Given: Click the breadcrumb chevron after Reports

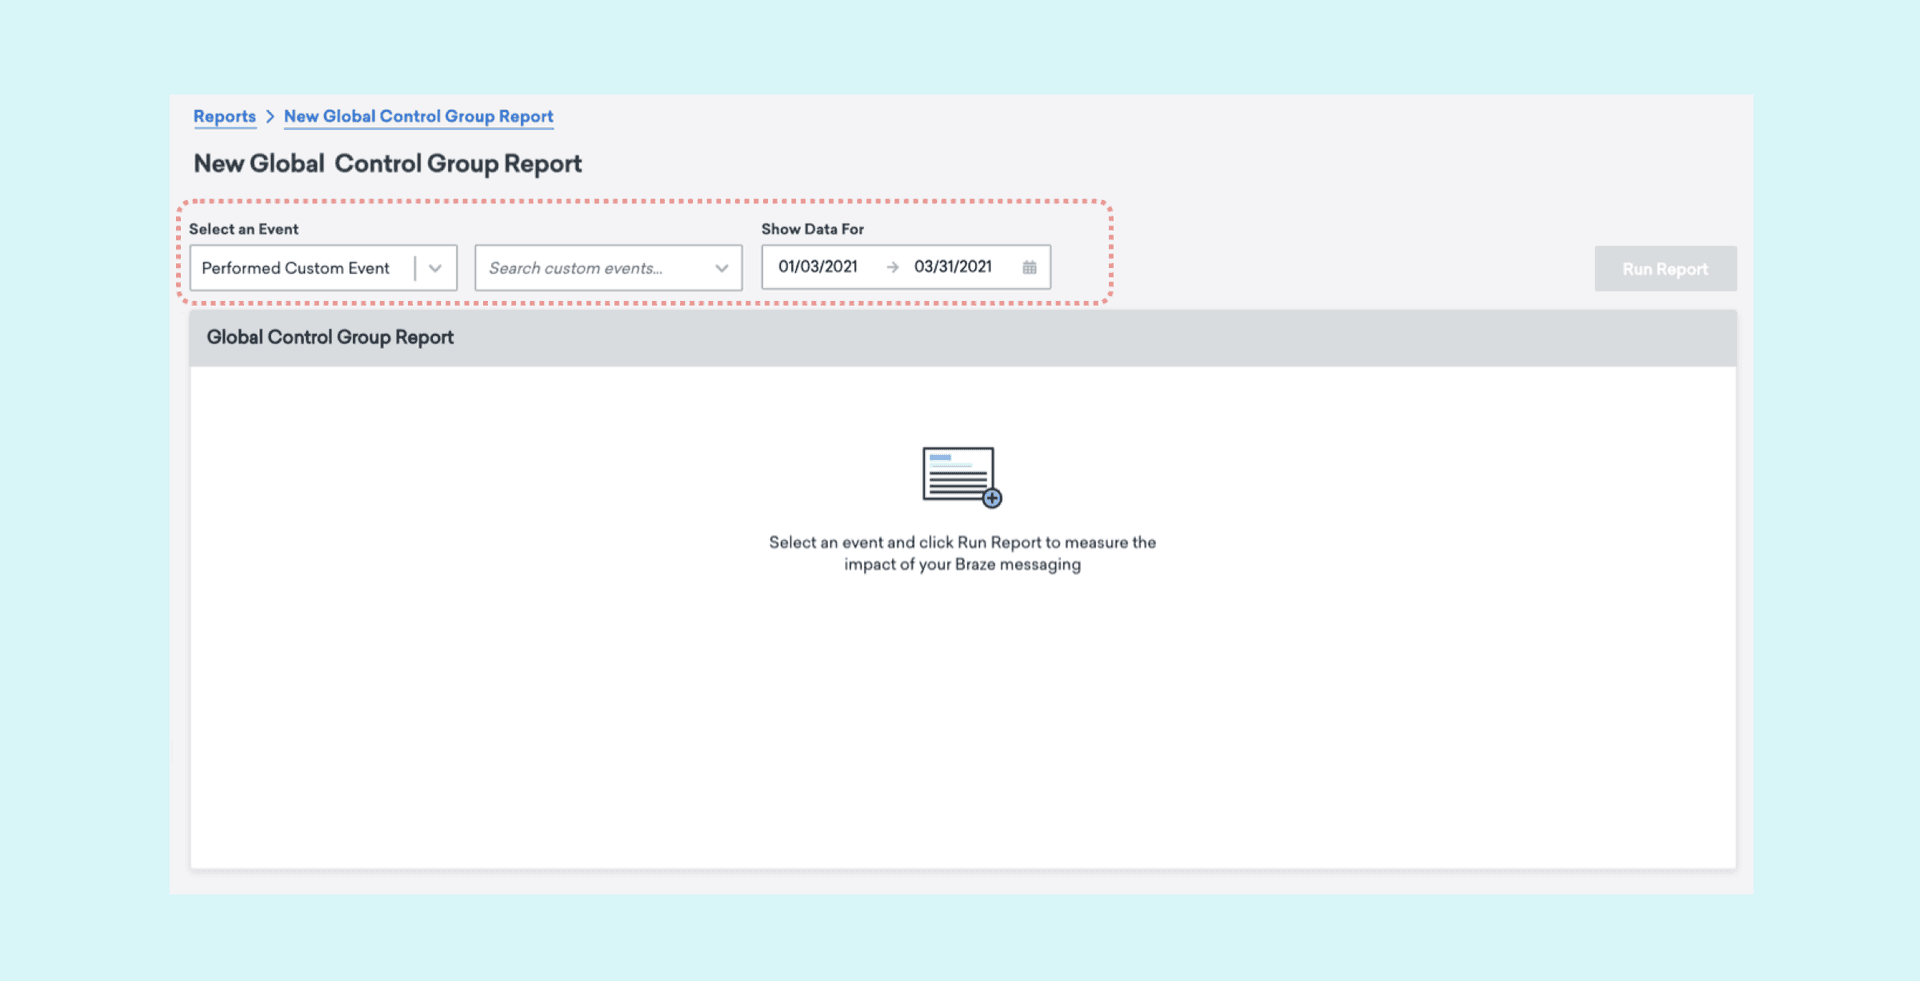Looking at the screenshot, I should tap(270, 117).
